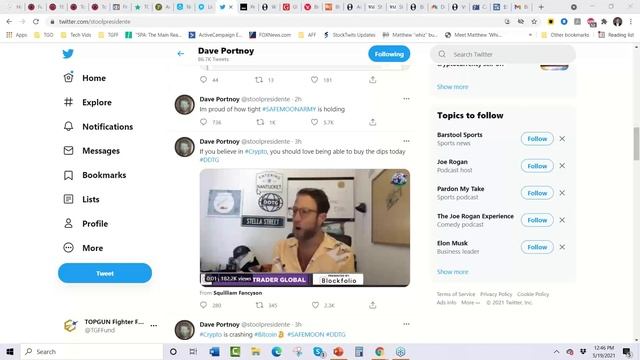
Task: Open more options on Crypto is crashing tweet
Action: [406, 324]
